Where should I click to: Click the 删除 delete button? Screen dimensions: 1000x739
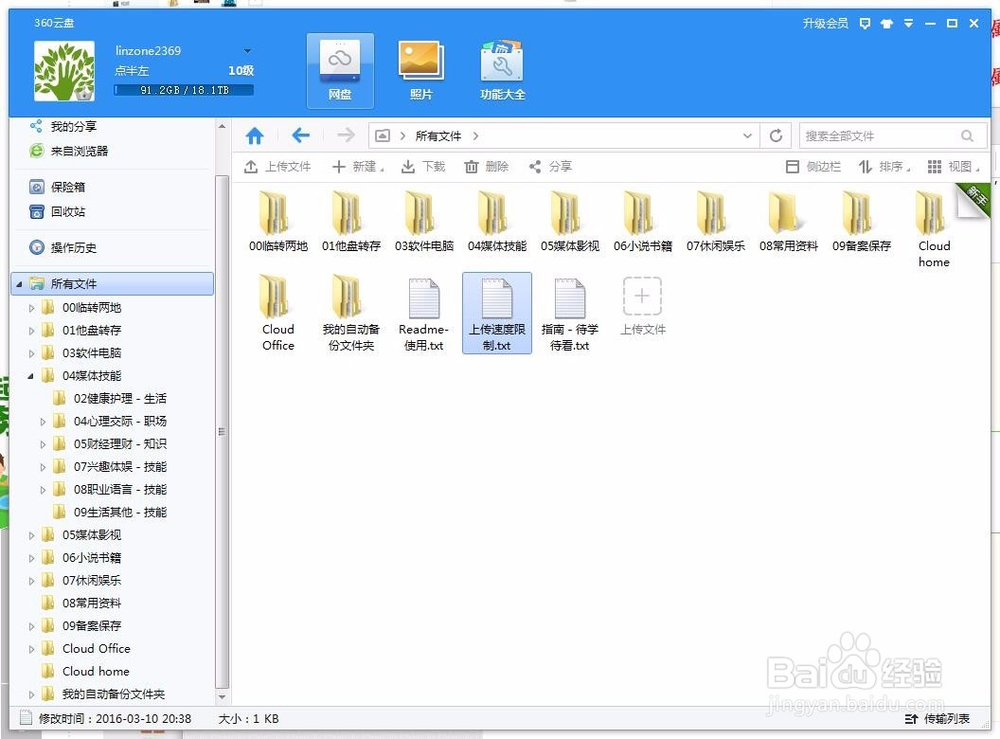click(x=486, y=166)
